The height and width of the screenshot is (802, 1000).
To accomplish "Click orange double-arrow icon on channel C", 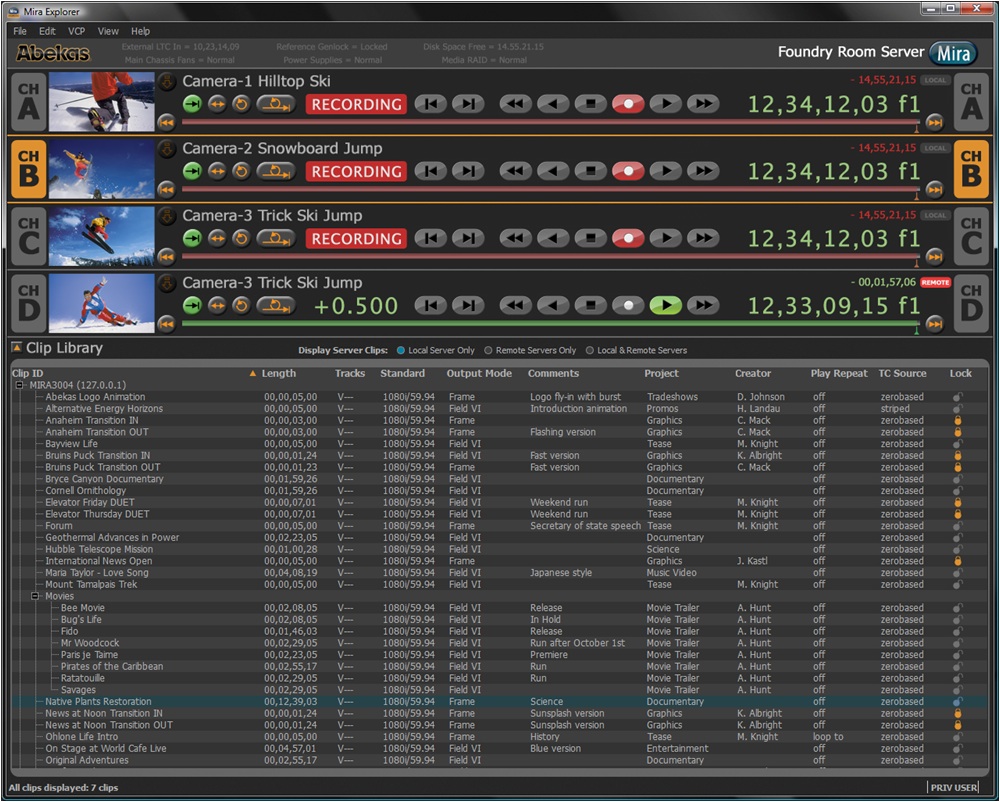I will point(217,238).
